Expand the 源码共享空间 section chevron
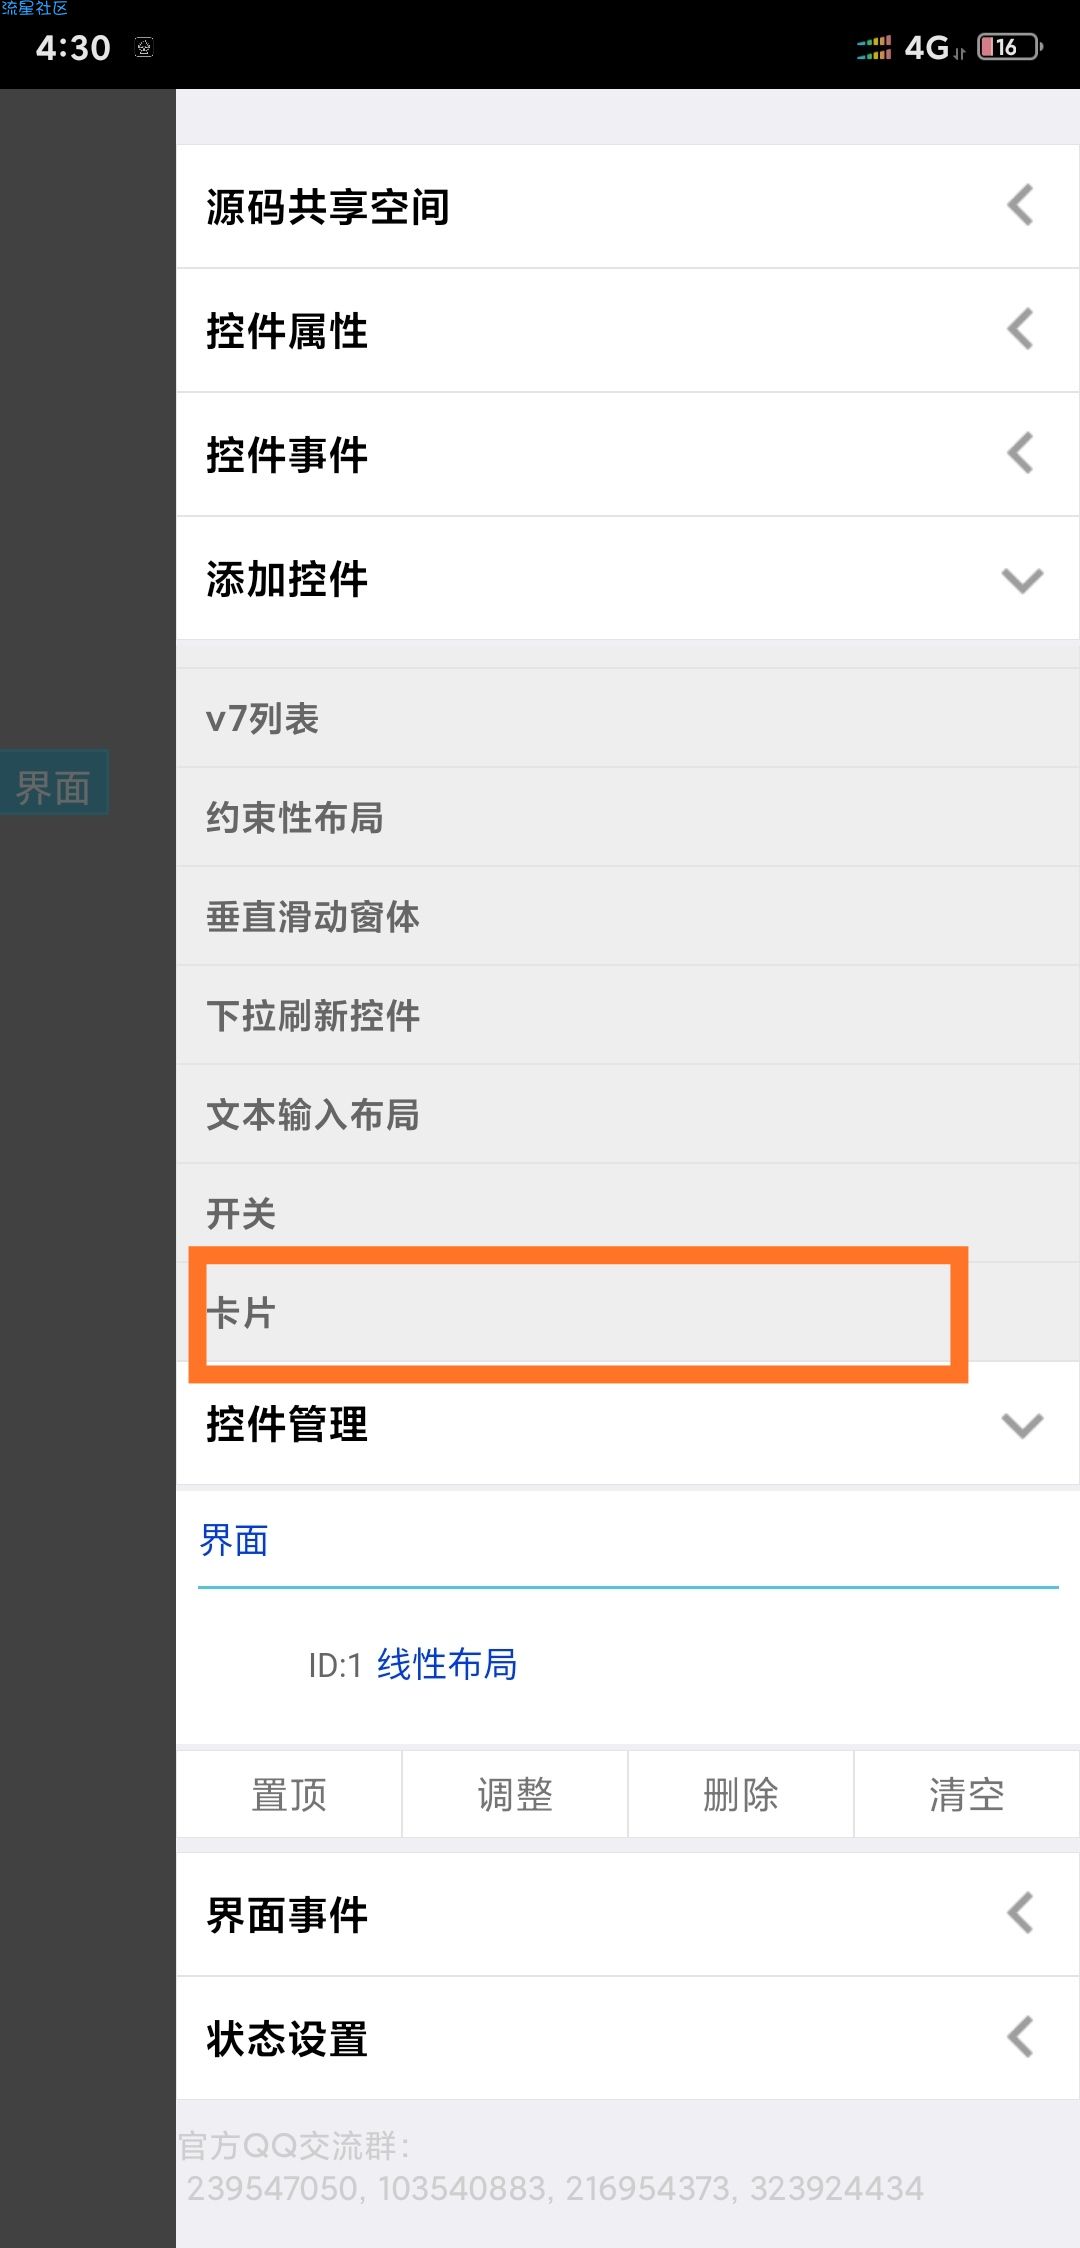Viewport: 1080px width, 2248px height. [1020, 206]
